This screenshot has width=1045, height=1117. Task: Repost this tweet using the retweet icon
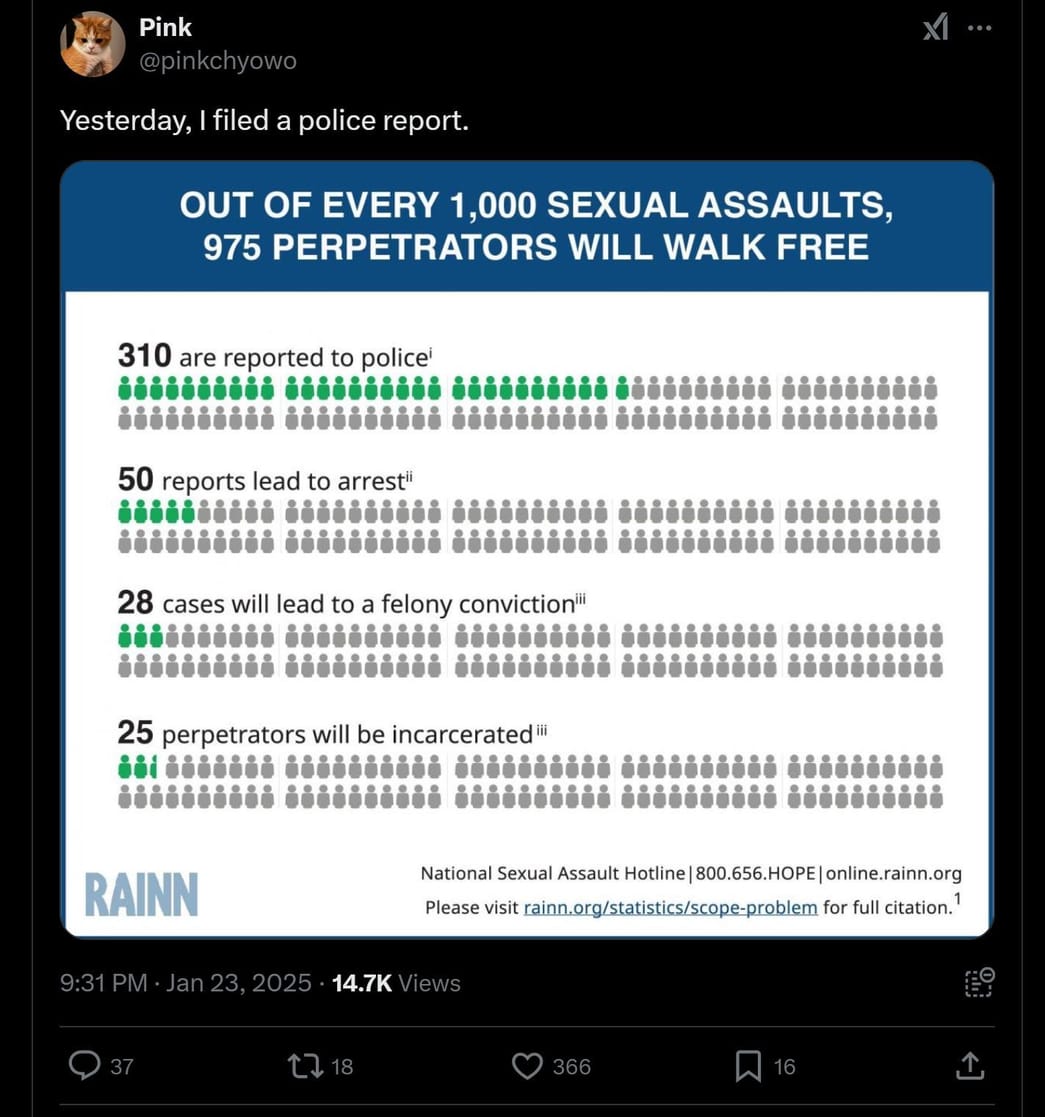[x=303, y=1066]
